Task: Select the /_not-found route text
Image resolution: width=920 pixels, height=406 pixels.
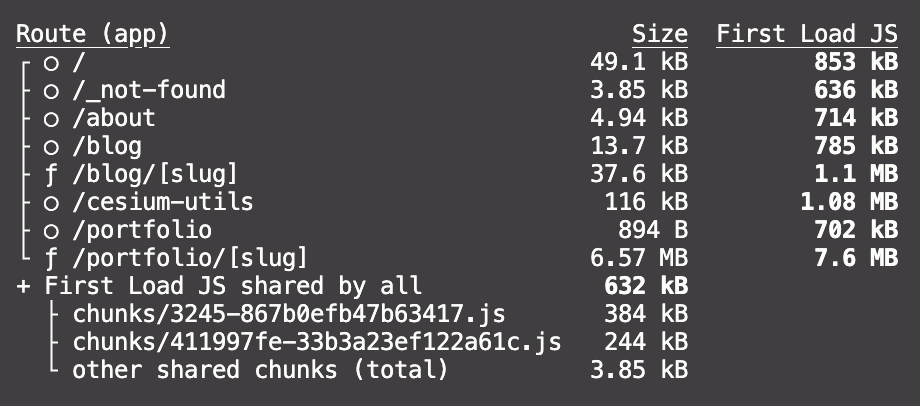Action: click(149, 90)
